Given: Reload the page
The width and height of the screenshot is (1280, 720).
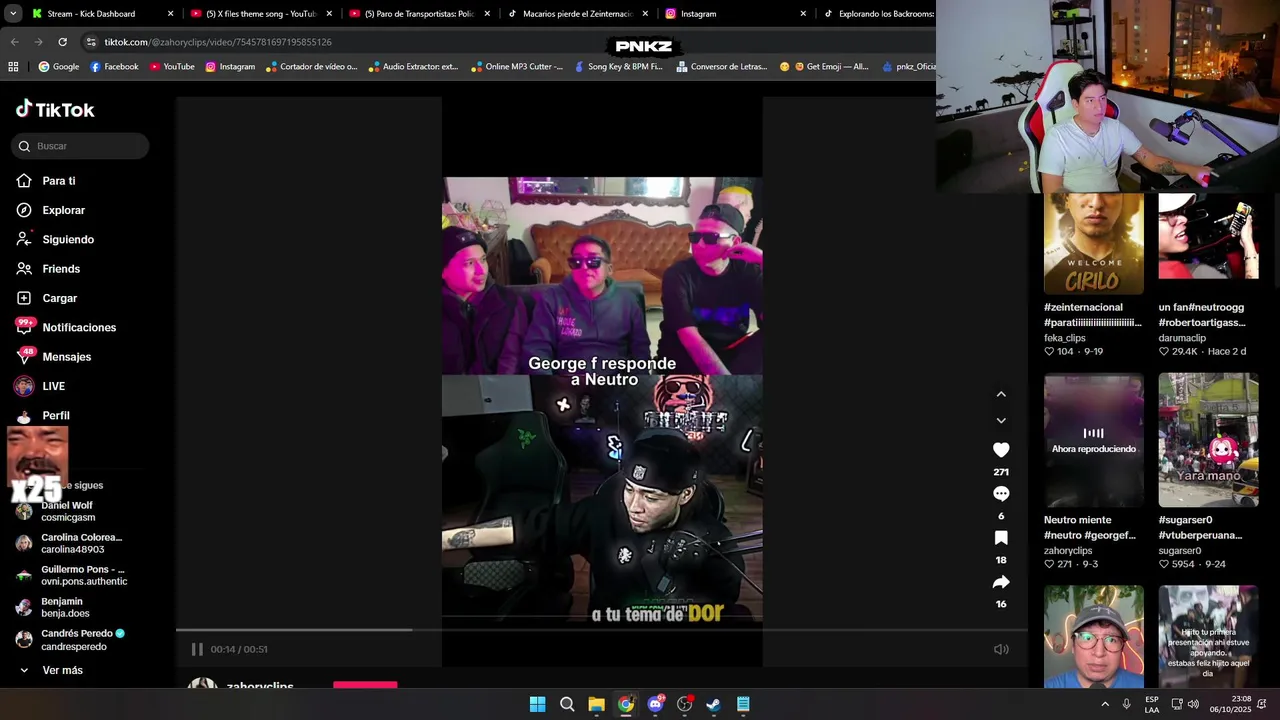Looking at the screenshot, I should coord(62,42).
